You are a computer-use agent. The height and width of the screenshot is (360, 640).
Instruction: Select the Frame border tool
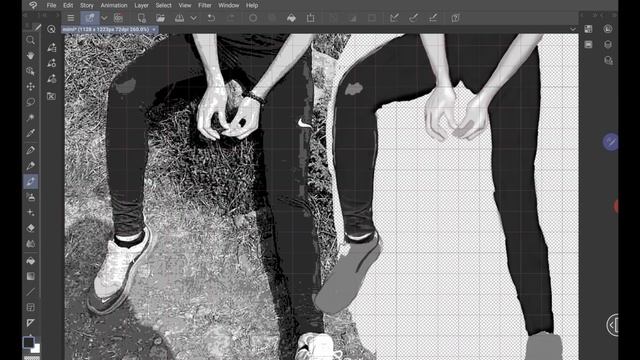click(31, 307)
